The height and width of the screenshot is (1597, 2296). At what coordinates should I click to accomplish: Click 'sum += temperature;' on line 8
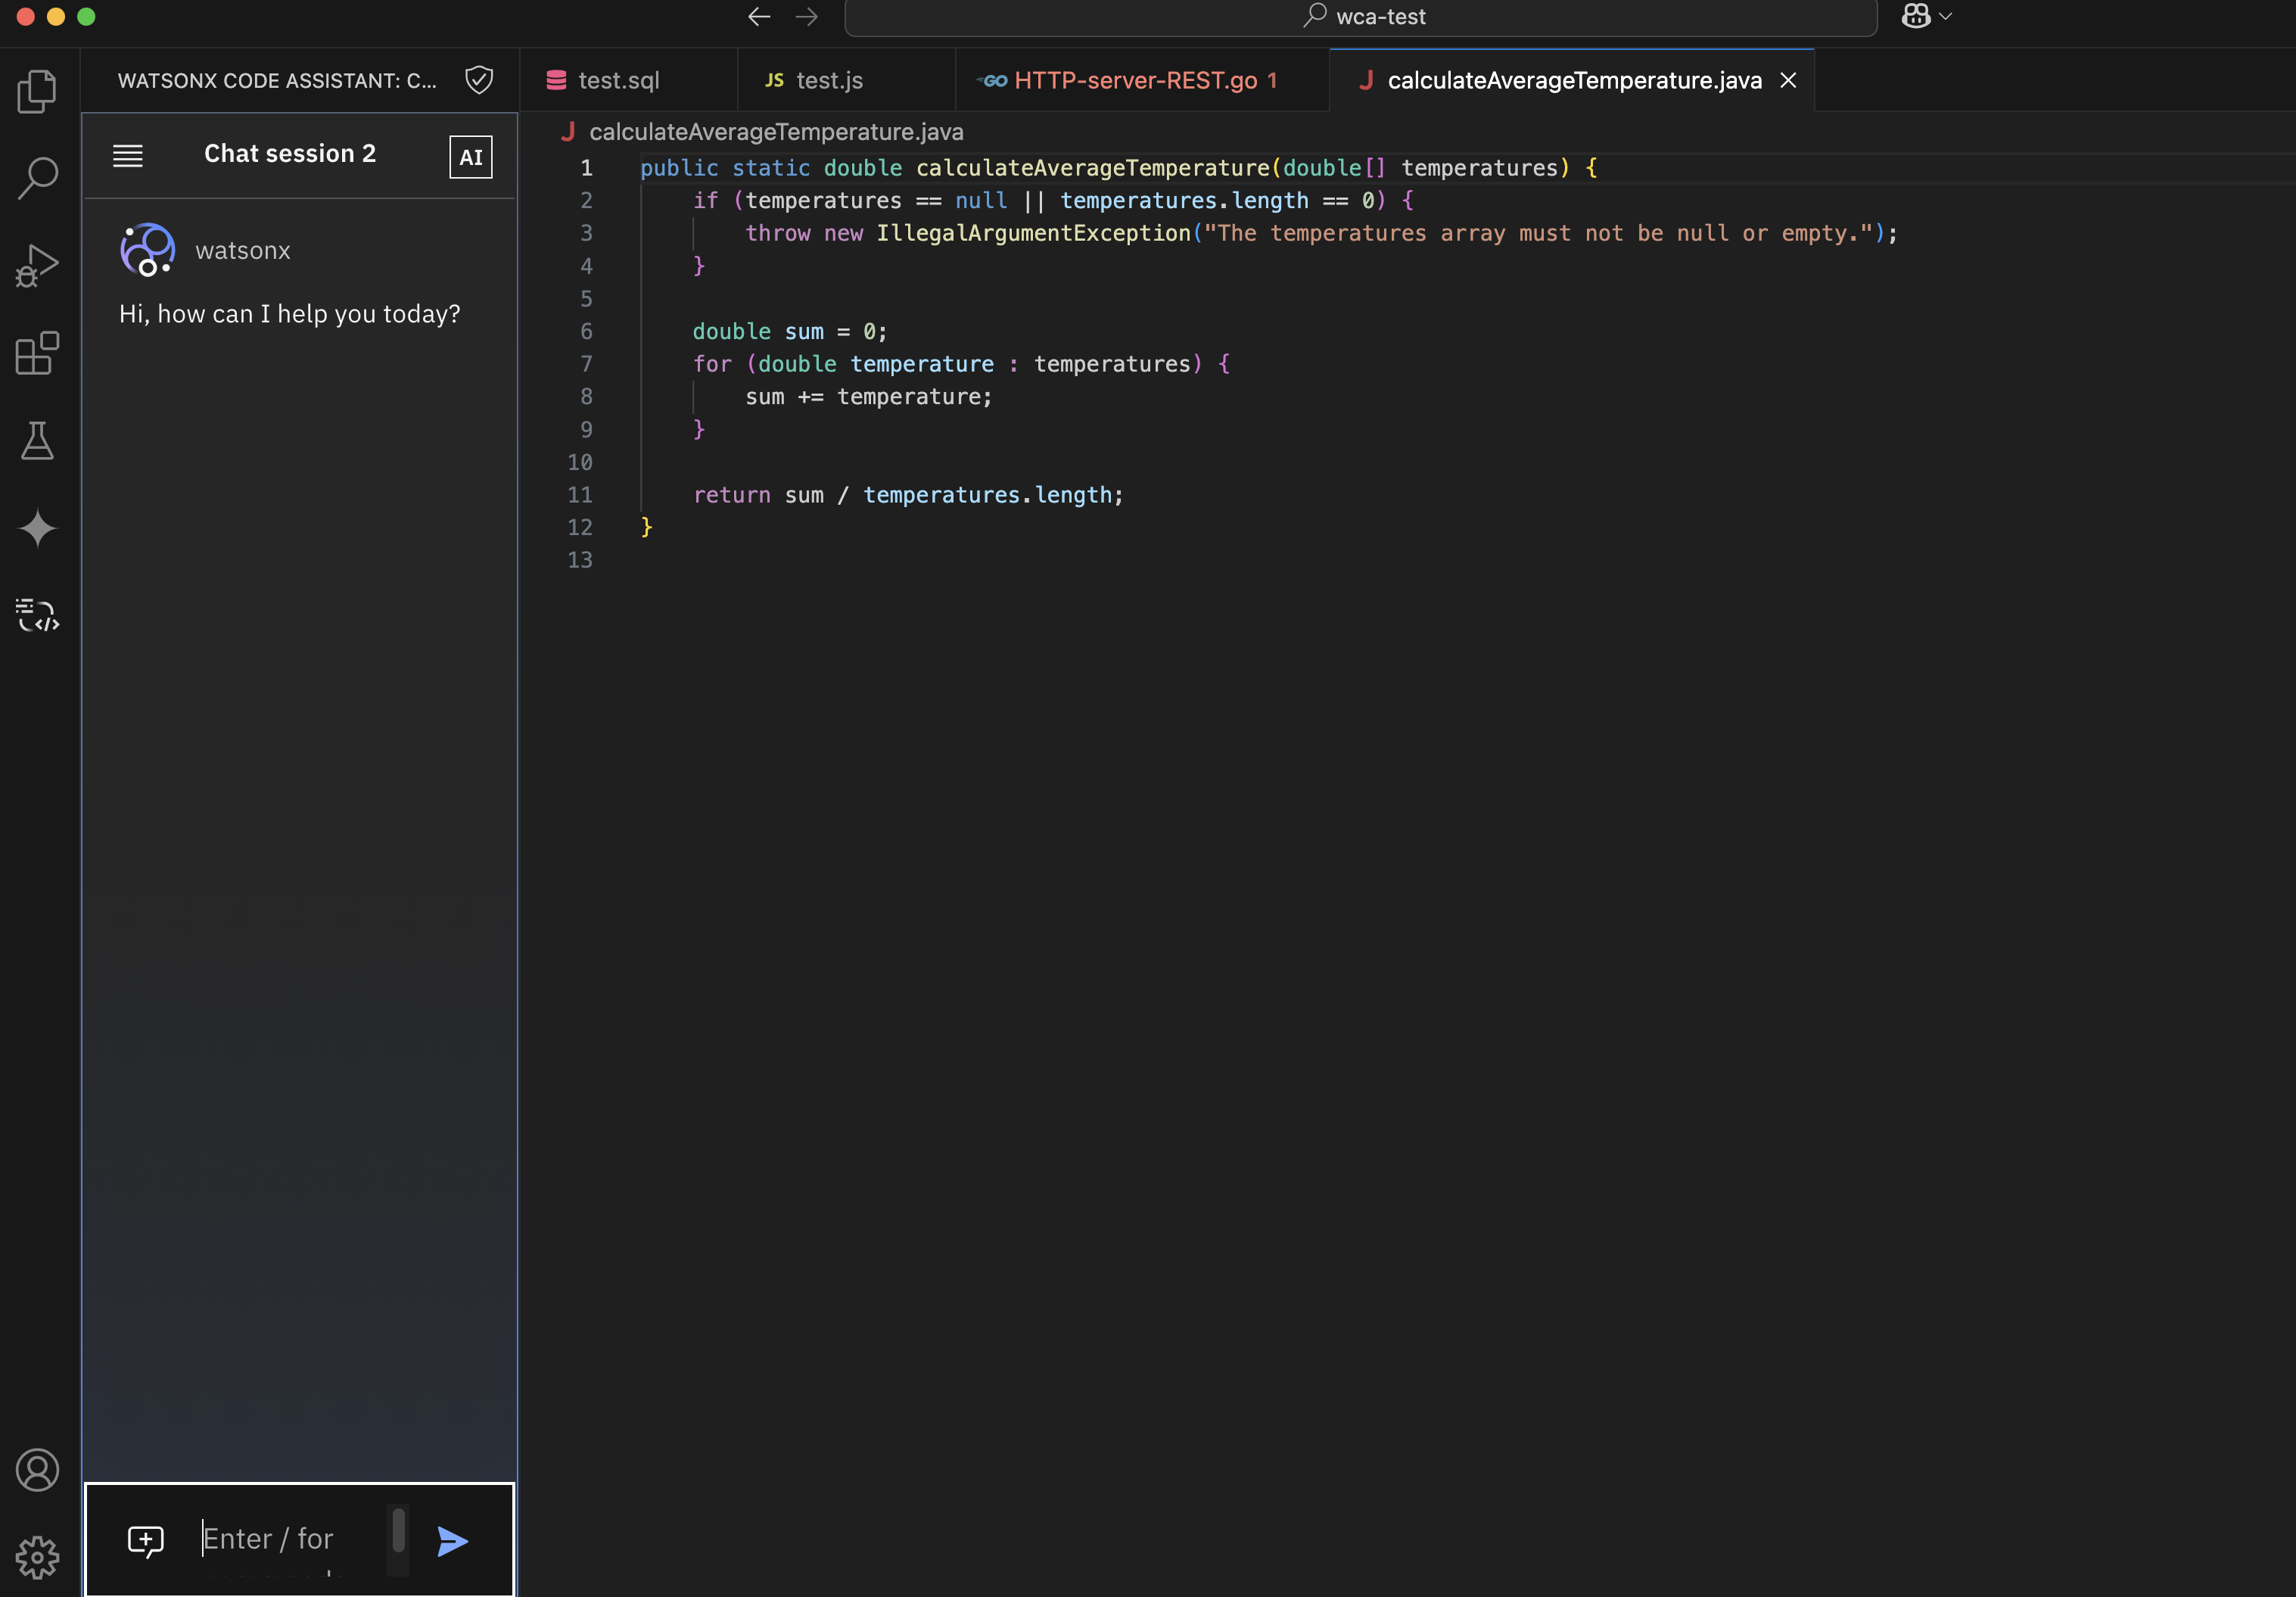tap(869, 397)
